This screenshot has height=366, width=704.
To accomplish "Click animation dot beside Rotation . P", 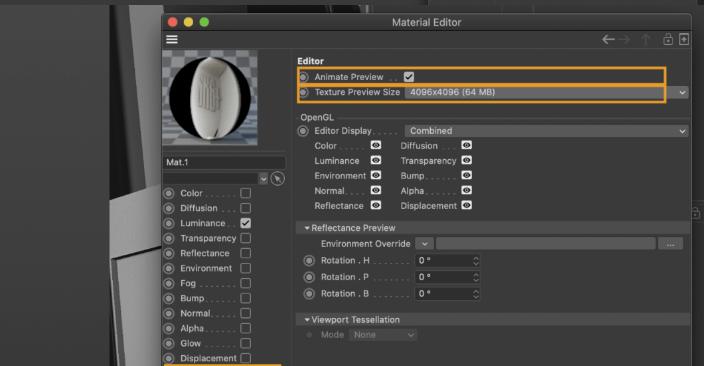I will click(x=309, y=277).
